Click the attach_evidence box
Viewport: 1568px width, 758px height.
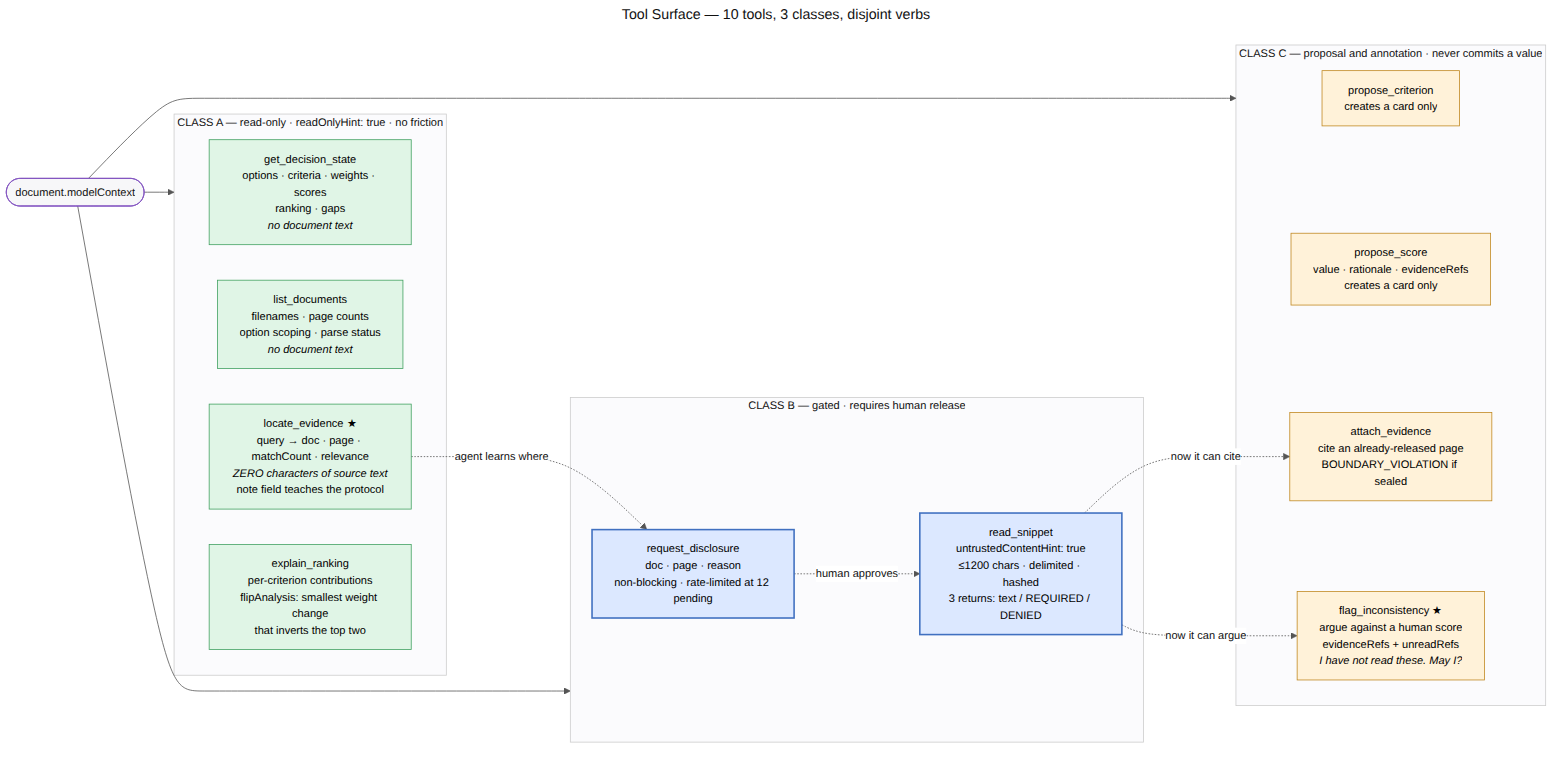click(x=1390, y=456)
